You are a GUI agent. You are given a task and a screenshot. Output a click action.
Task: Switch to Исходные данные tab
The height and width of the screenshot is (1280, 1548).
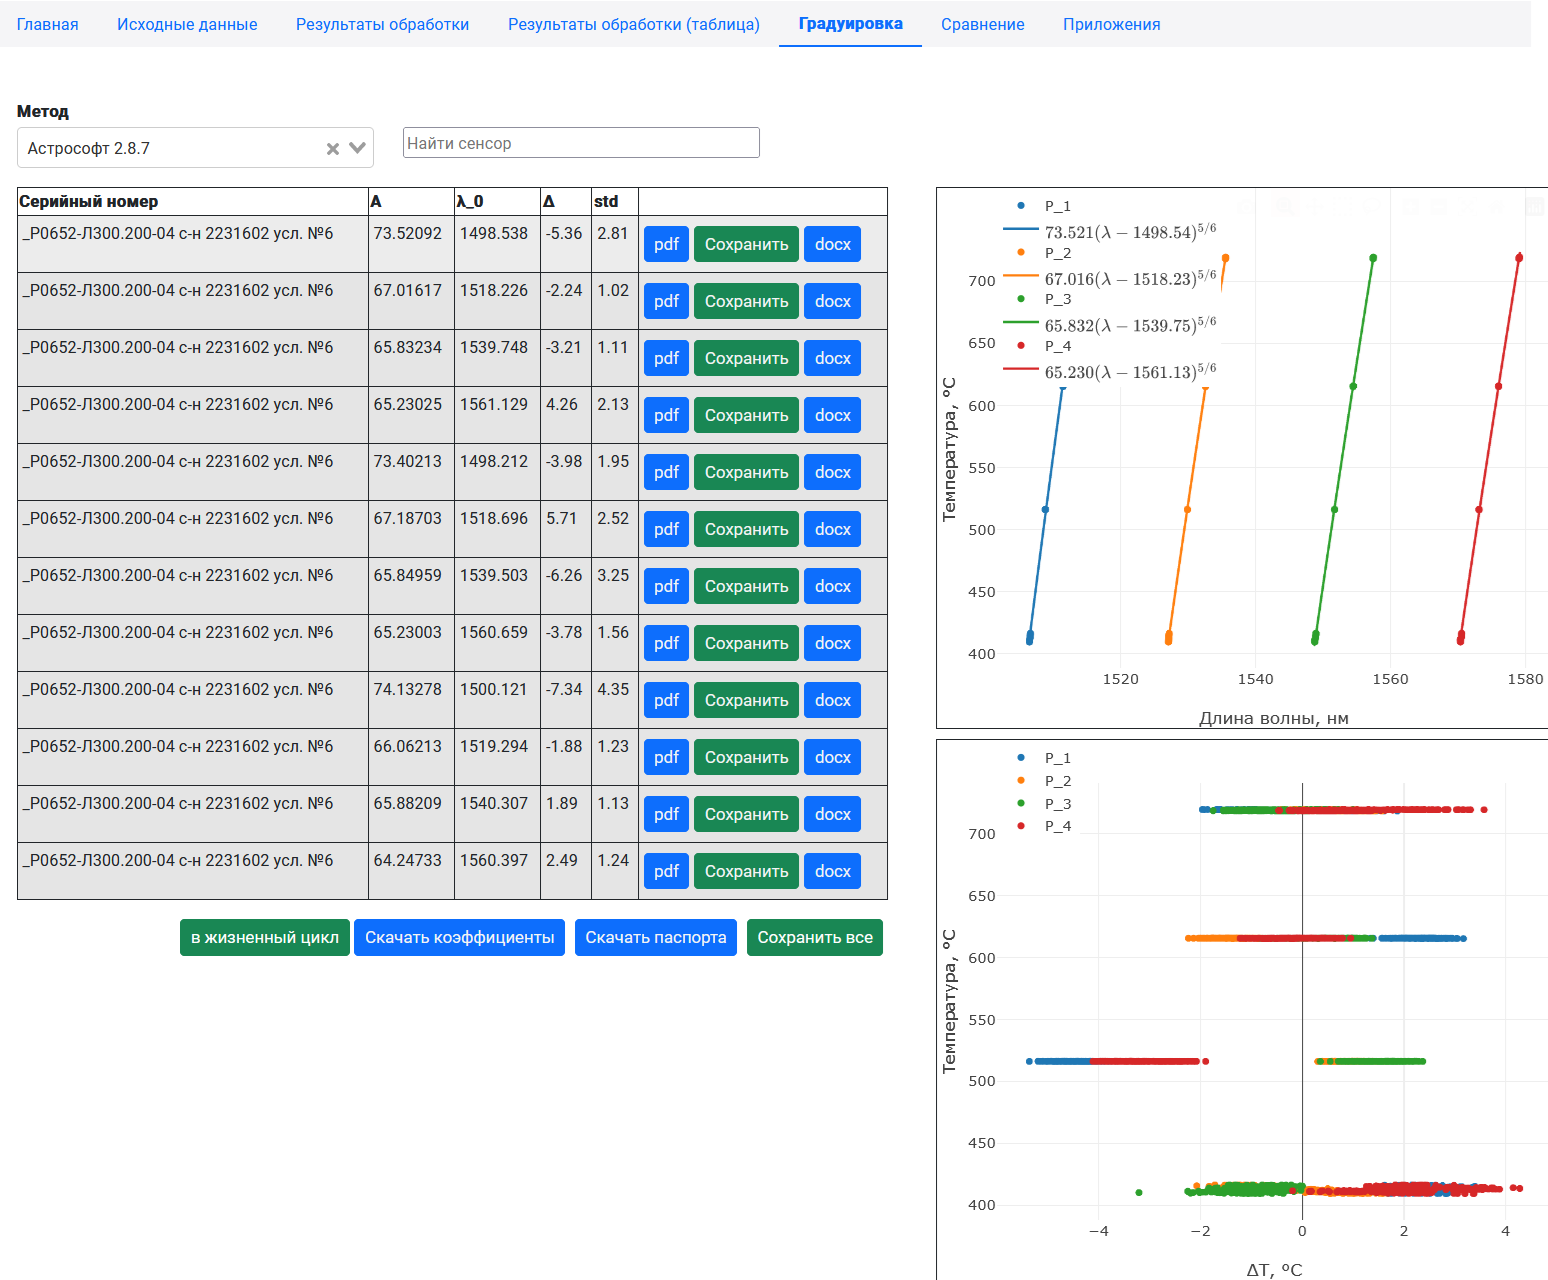pos(187,24)
